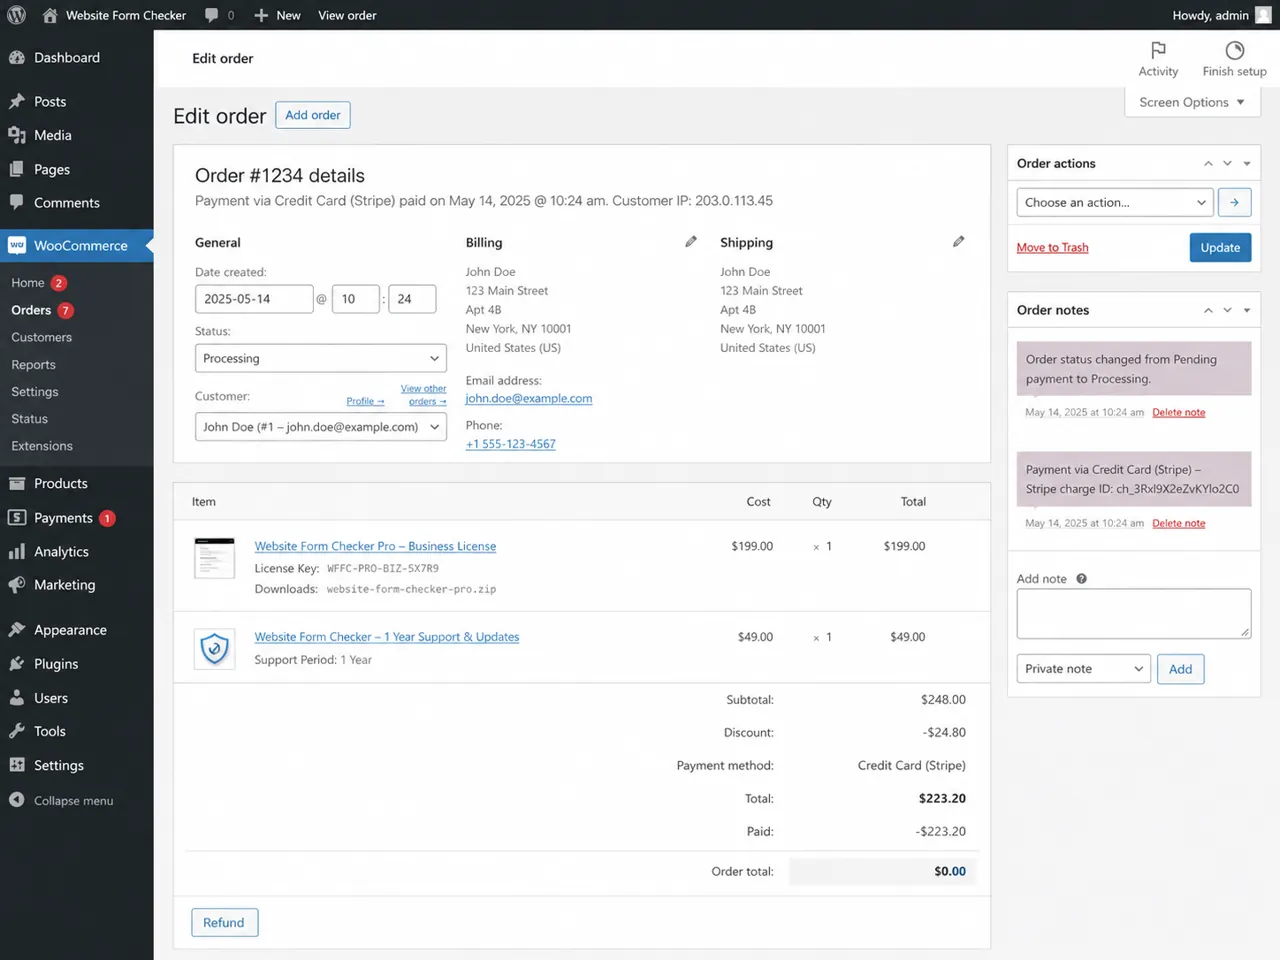Open the john.doe@example.com email link
This screenshot has height=960, width=1280.
tap(529, 398)
